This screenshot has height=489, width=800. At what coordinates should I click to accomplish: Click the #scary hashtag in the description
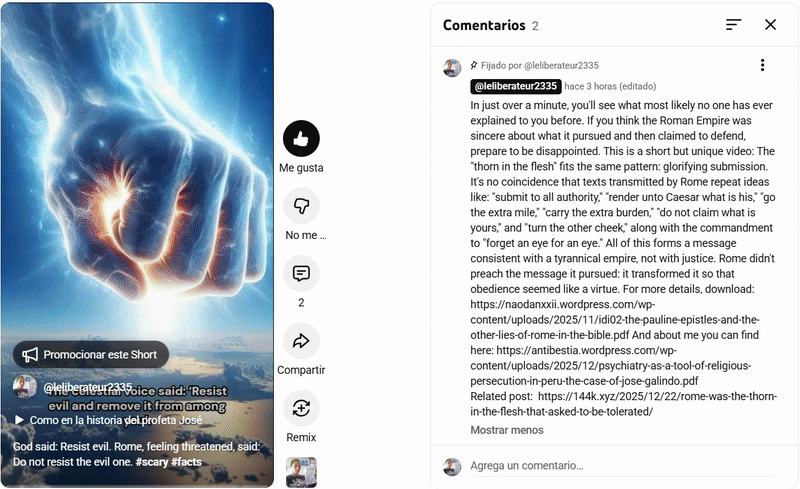pos(152,462)
